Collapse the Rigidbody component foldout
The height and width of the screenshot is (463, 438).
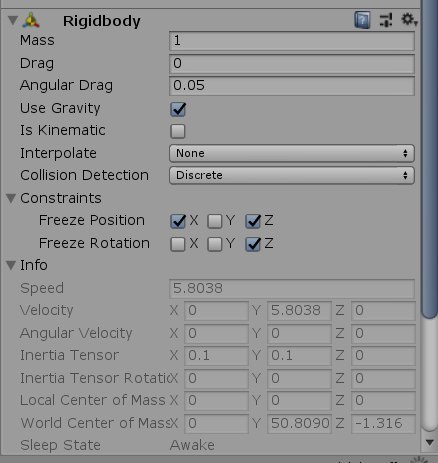point(12,20)
